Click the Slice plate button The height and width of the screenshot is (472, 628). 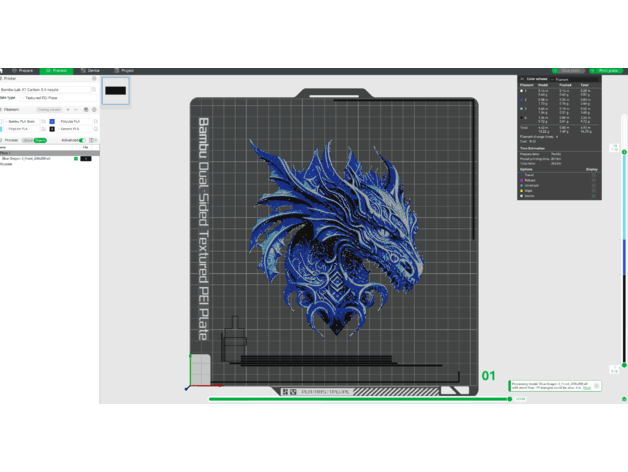click(571, 71)
